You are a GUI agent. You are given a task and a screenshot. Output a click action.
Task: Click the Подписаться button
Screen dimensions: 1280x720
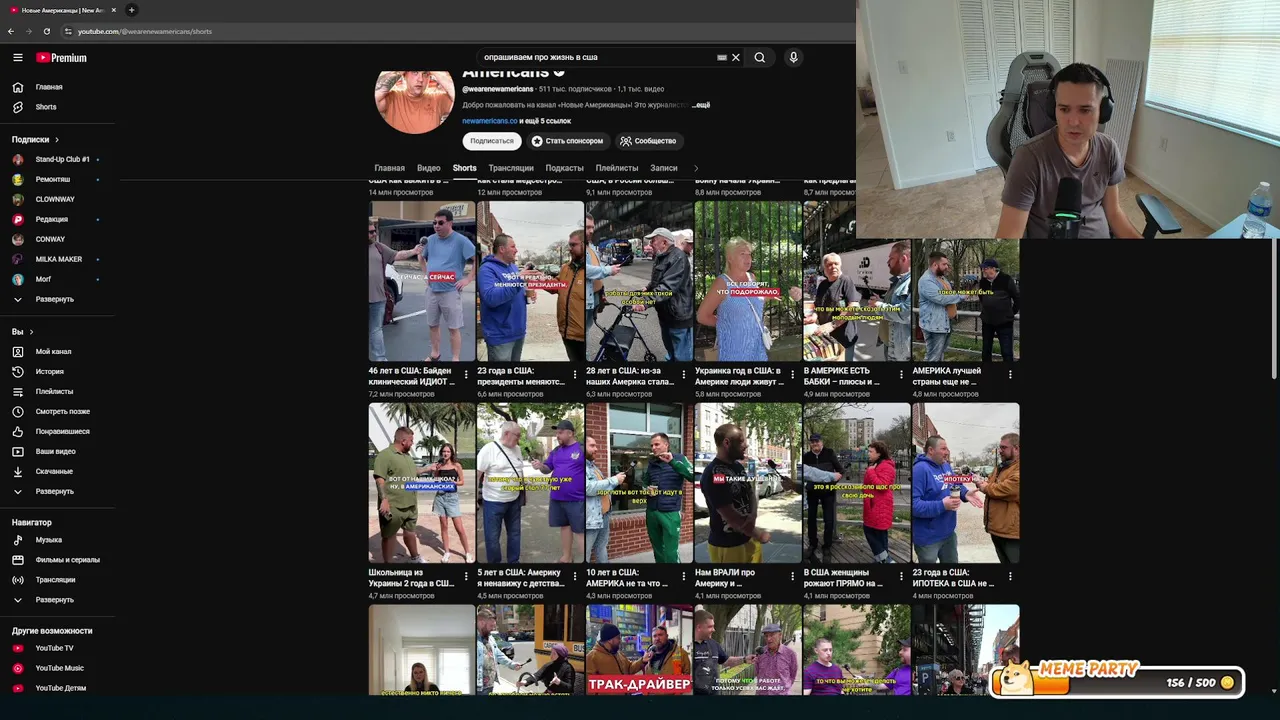492,141
